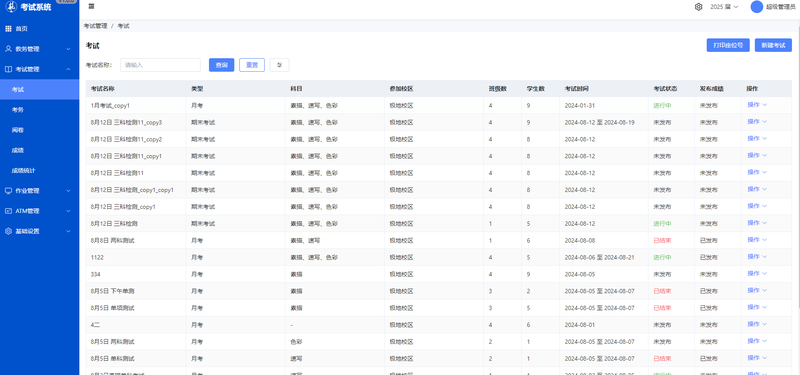
Task: Click the 8月5日 两科测试 exam name
Action: click(112, 341)
